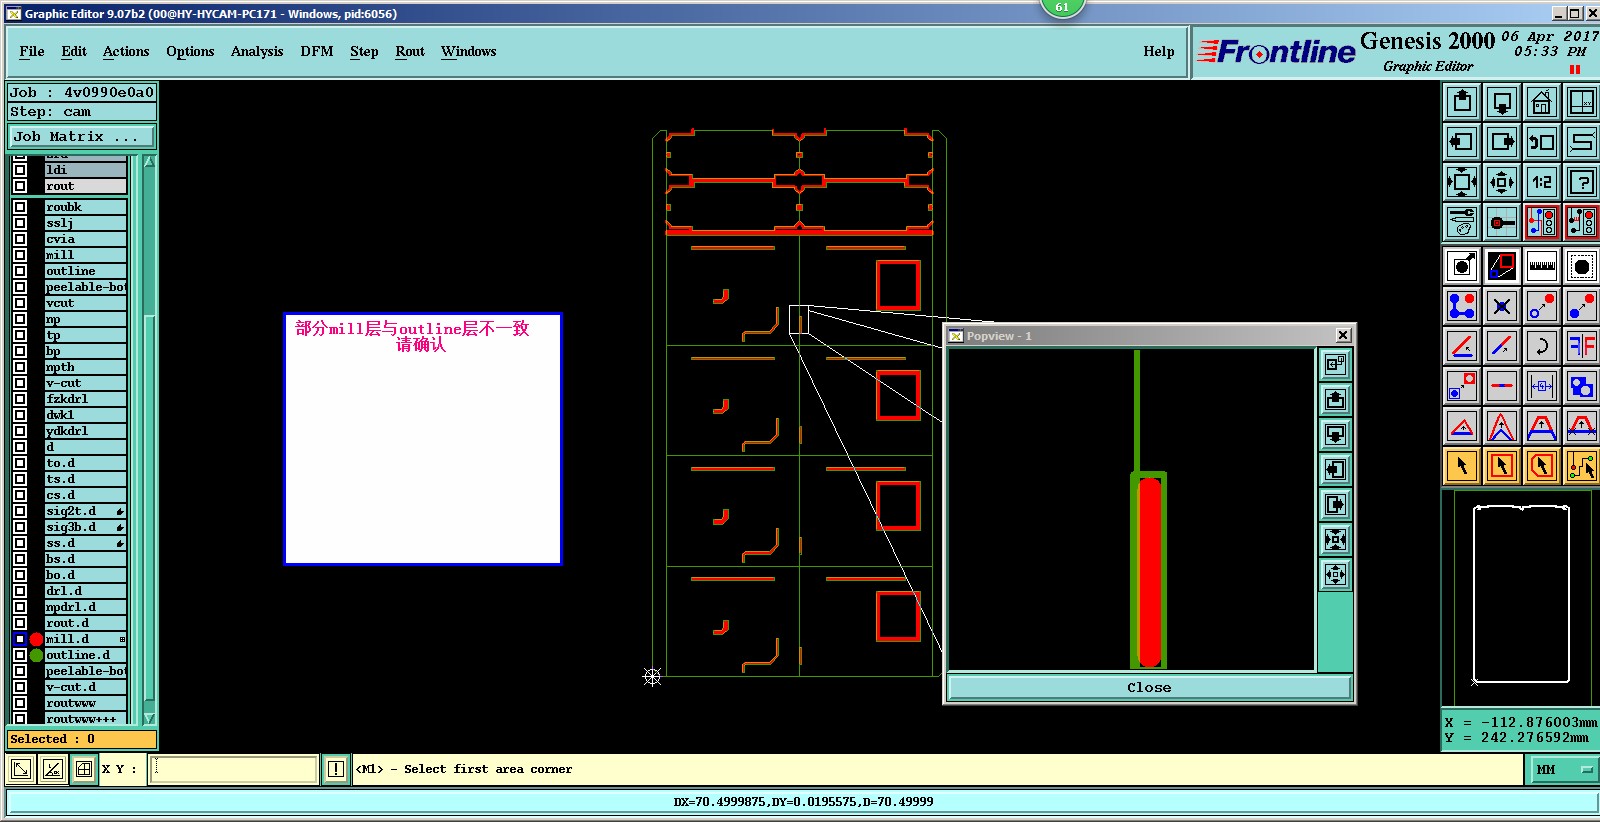Image resolution: width=1600 pixels, height=822 pixels.
Task: Toggle the checkbox for sig2t.d layer
Action: (20, 511)
